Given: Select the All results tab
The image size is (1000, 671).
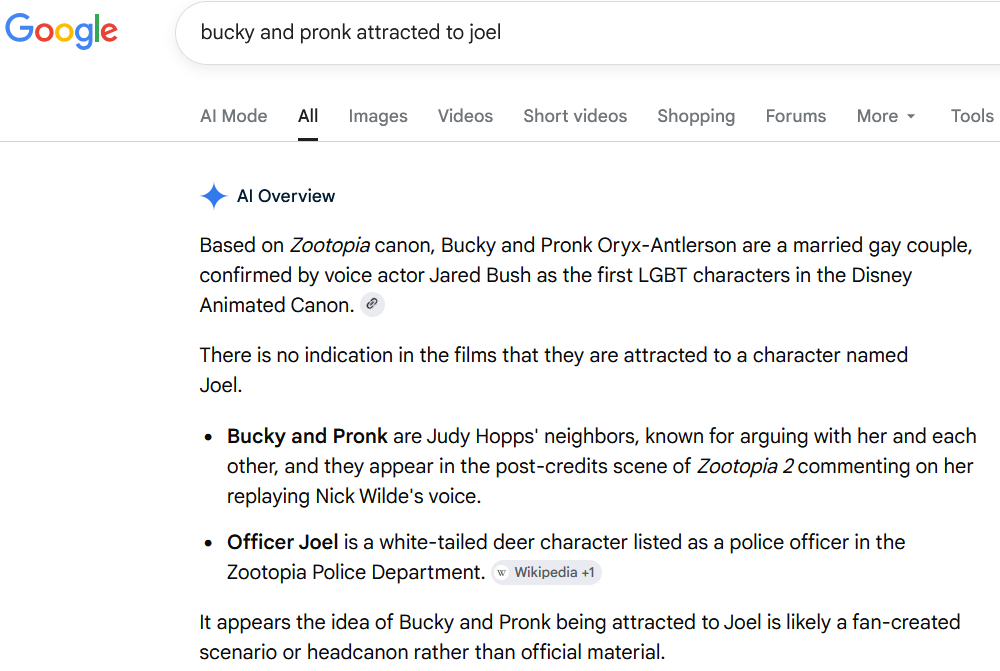Looking at the screenshot, I should click(308, 116).
